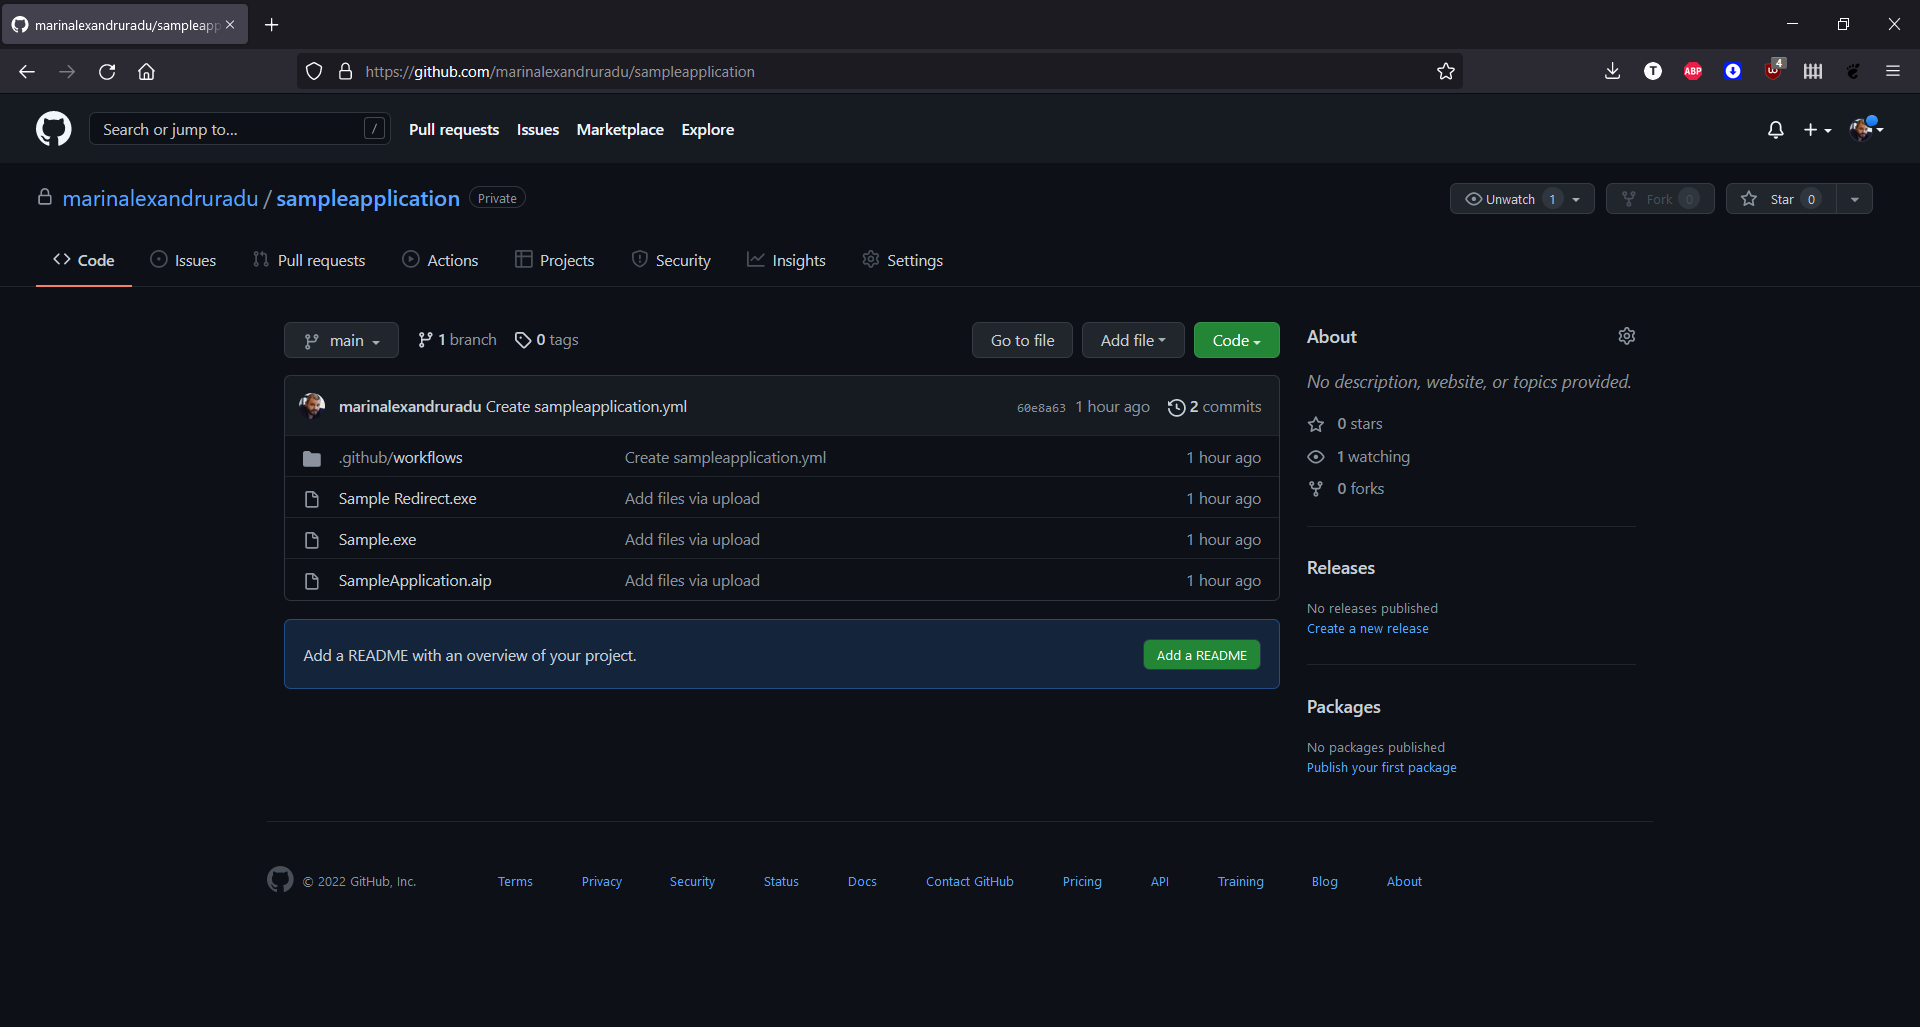
Task: Click the file icon beside Sample.exe
Action: pos(312,540)
